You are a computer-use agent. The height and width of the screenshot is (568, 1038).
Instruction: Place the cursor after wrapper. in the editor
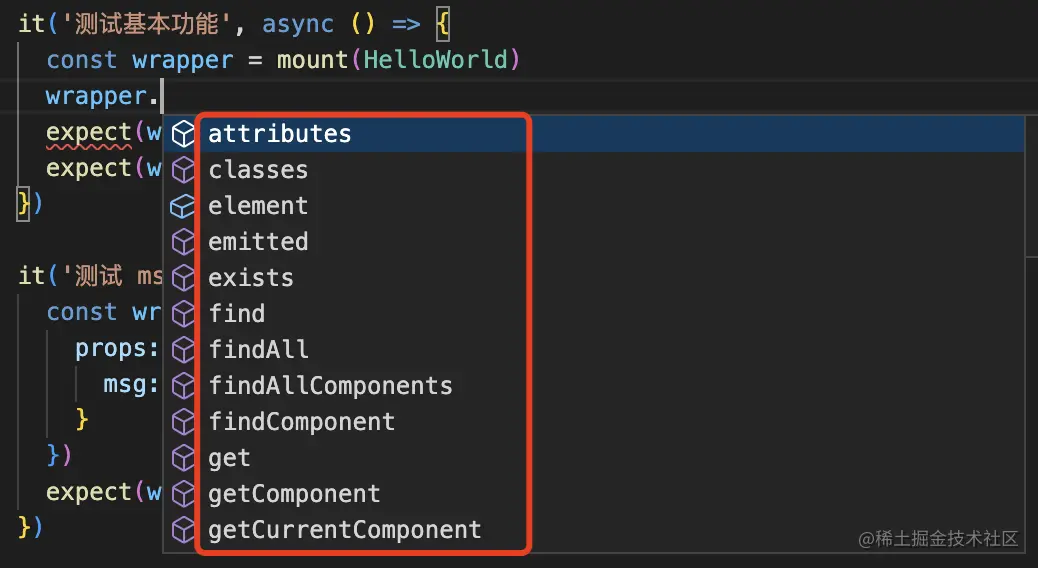coord(162,97)
